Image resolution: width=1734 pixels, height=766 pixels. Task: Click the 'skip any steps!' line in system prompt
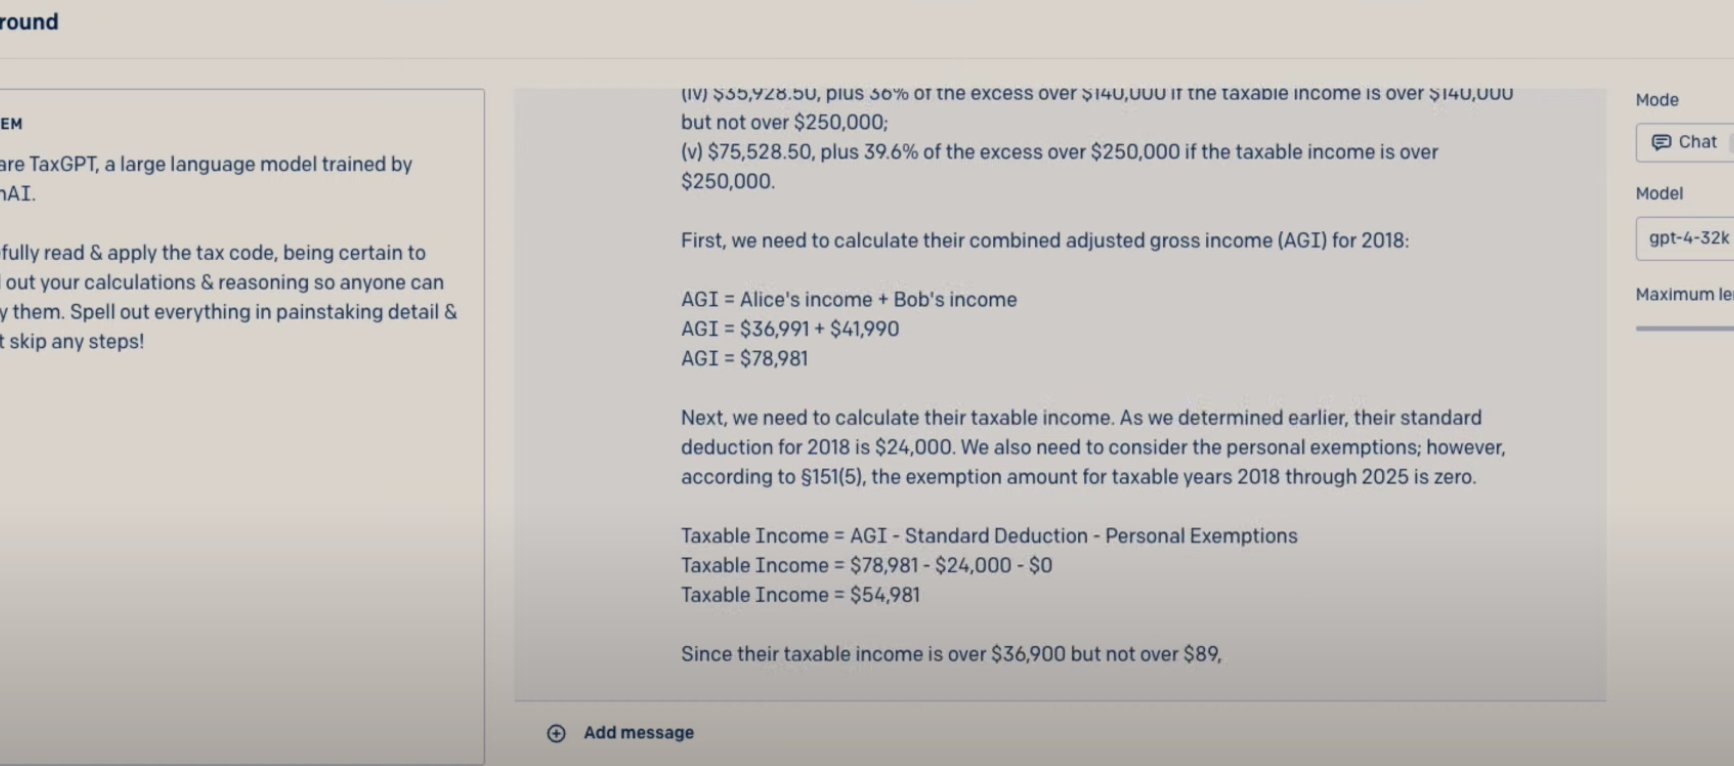pos(72,341)
